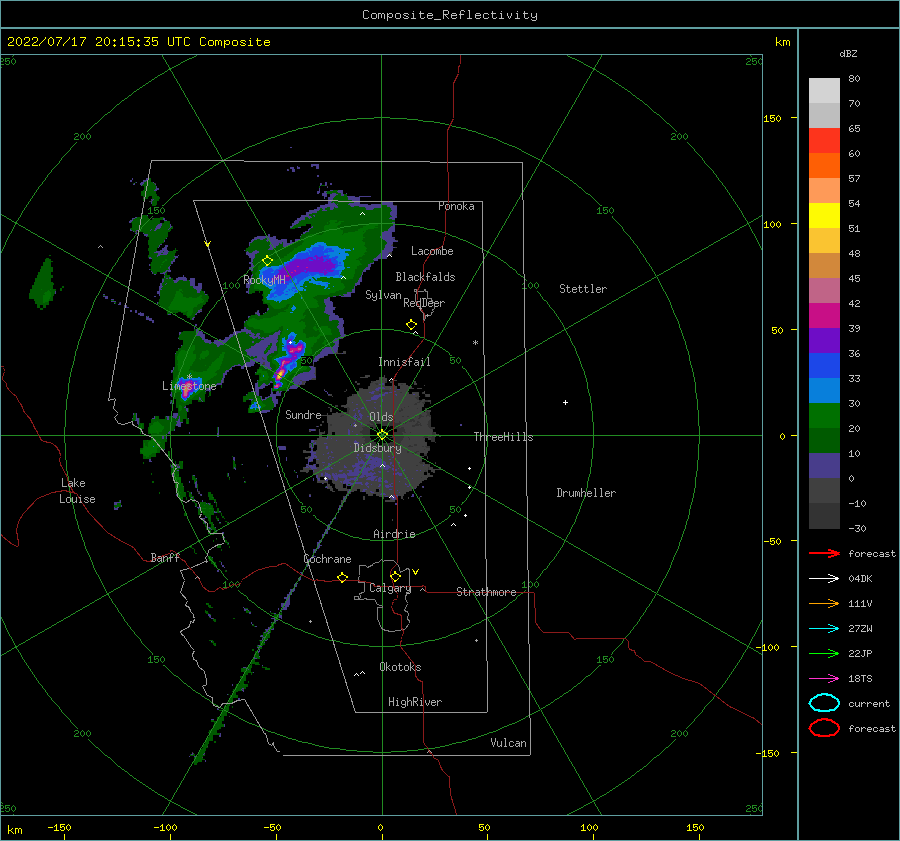The image size is (900, 841).
Task: Click the Banff town label
Action: 165,557
